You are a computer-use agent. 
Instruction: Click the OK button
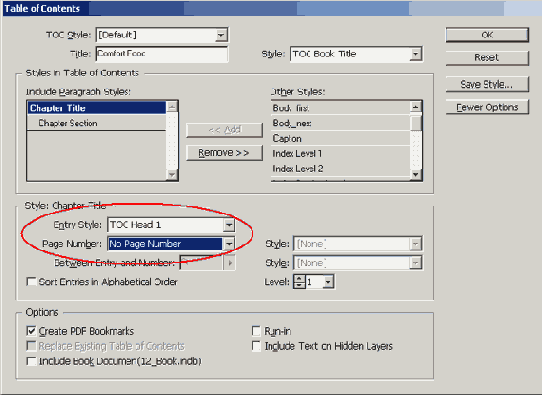click(487, 35)
